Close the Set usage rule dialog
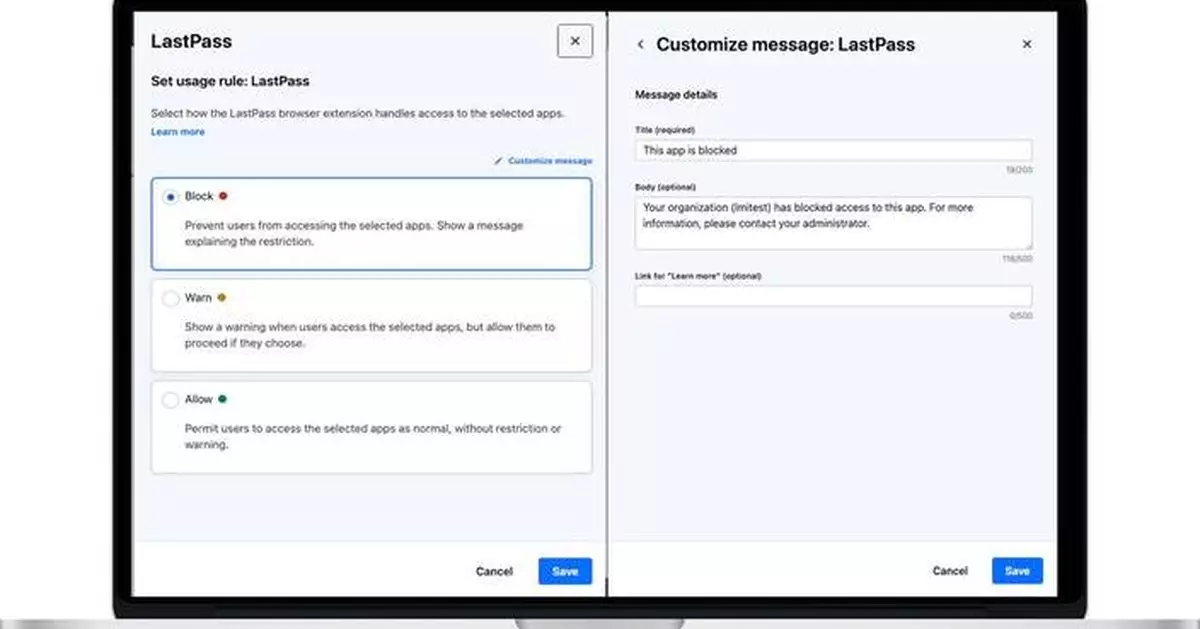Viewport: 1200px width, 629px height. [574, 41]
